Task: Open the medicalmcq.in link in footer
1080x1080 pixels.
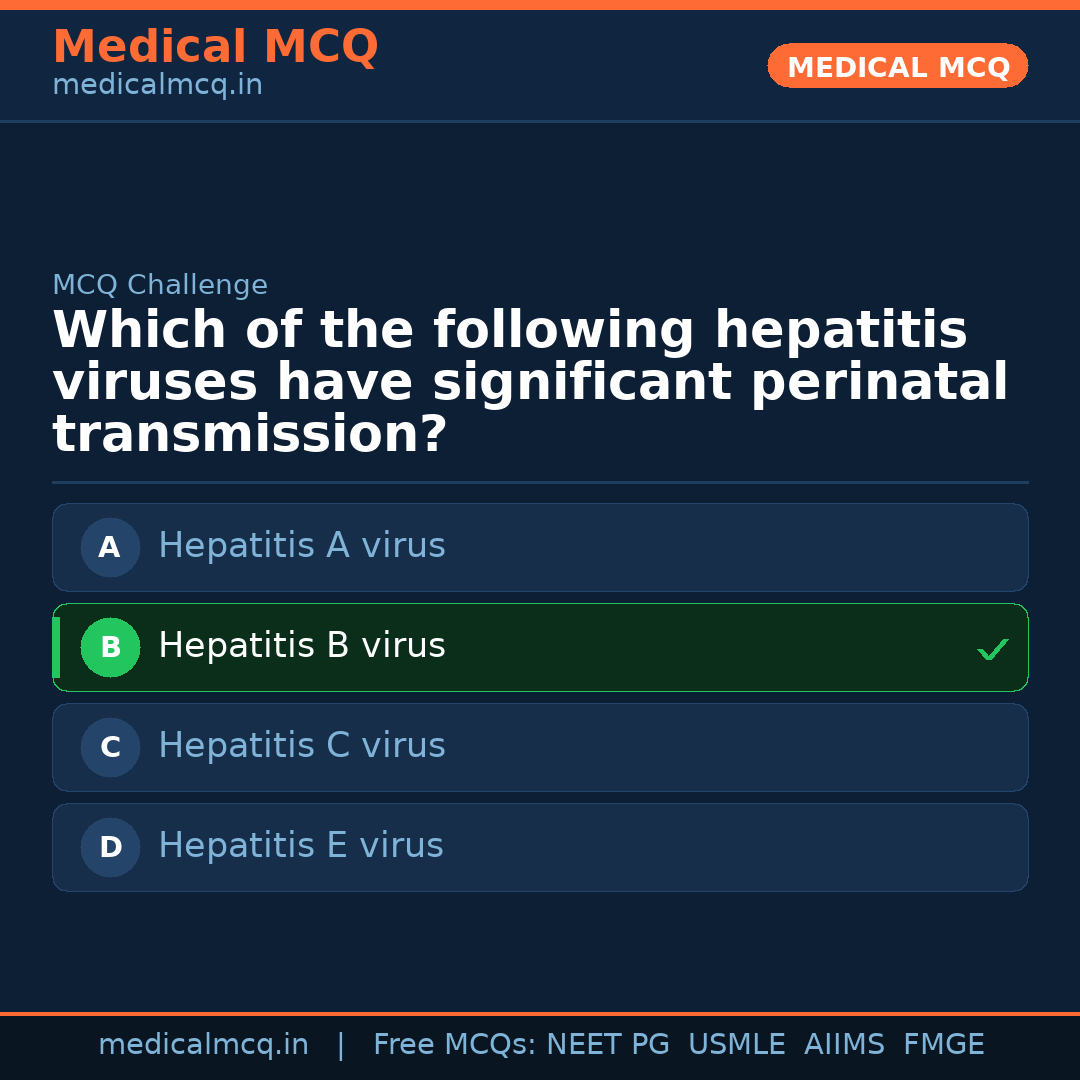Action: [203, 1045]
